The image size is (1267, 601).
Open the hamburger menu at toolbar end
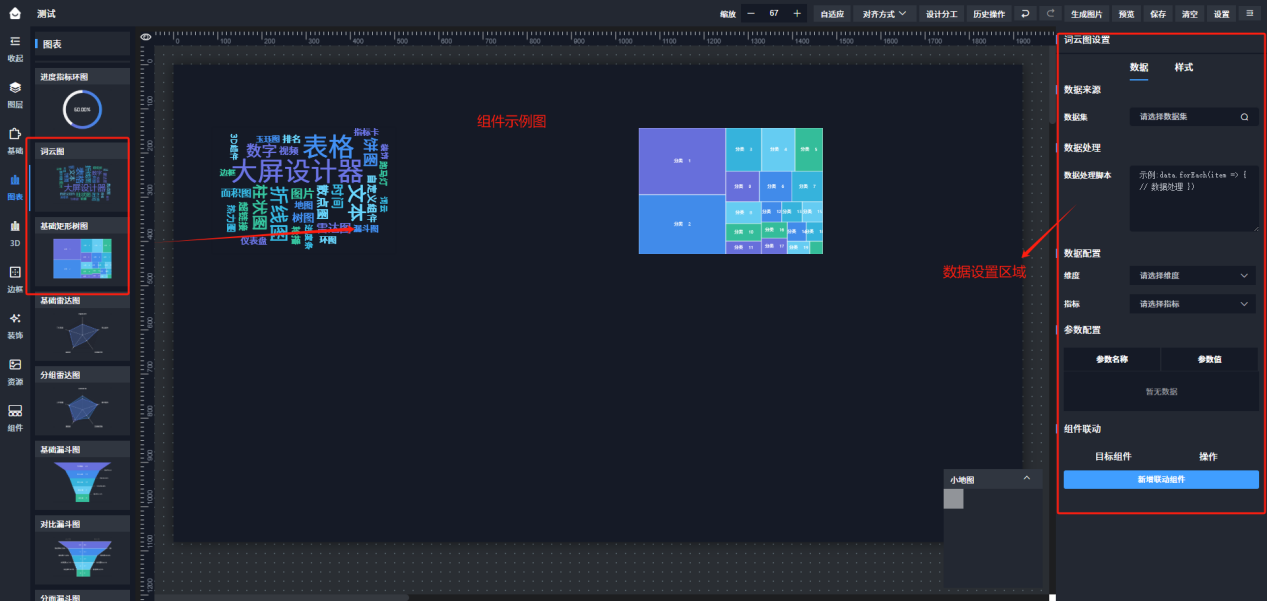pos(1250,14)
